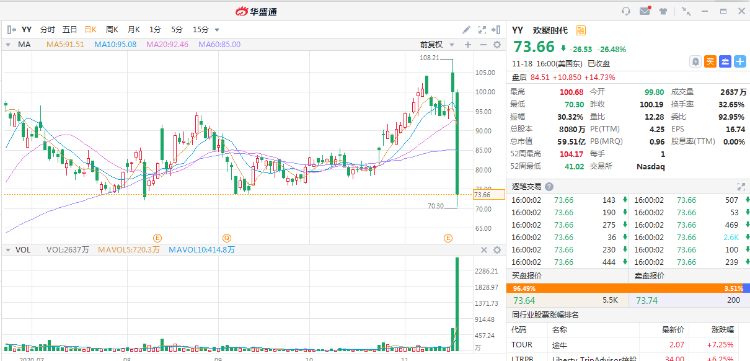Select the pencil drawing tool icon
The height and width of the screenshot is (361, 750).
466,30
